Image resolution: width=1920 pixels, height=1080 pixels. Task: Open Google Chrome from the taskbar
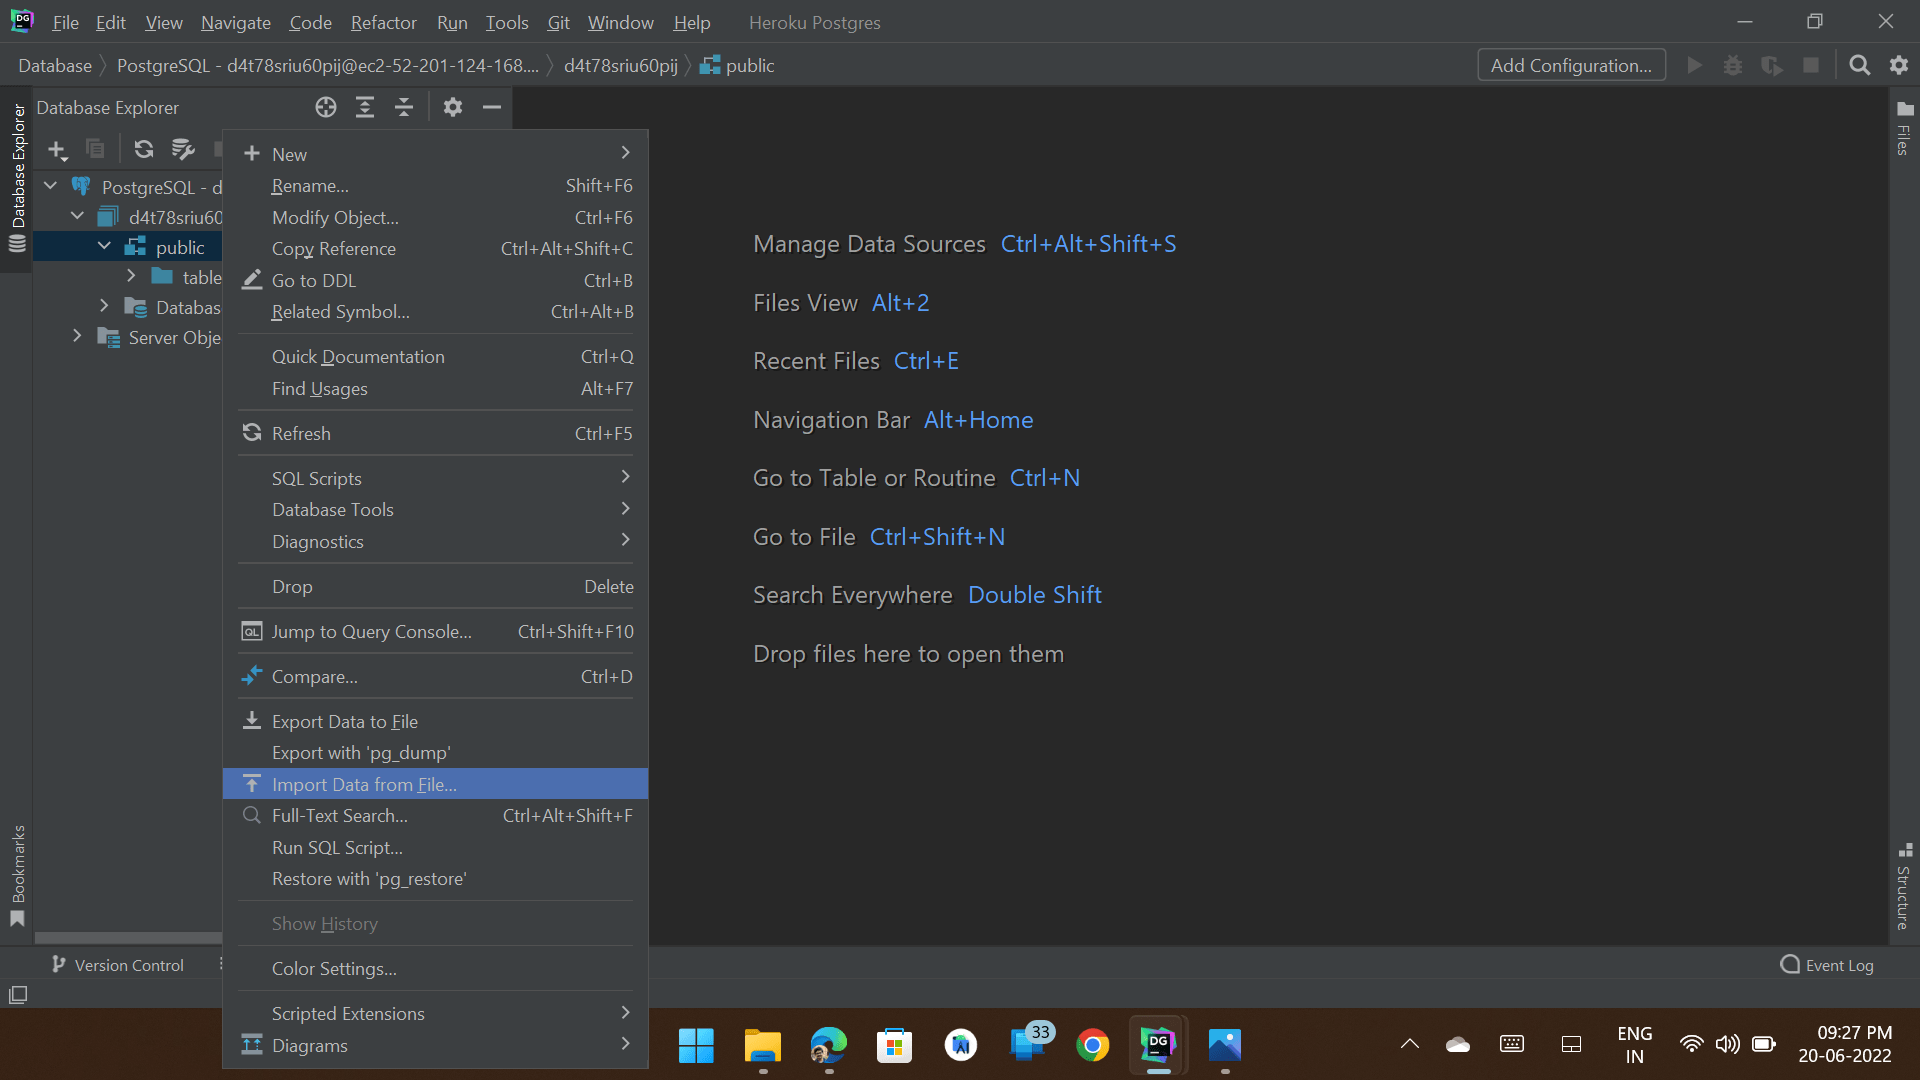point(1093,1044)
